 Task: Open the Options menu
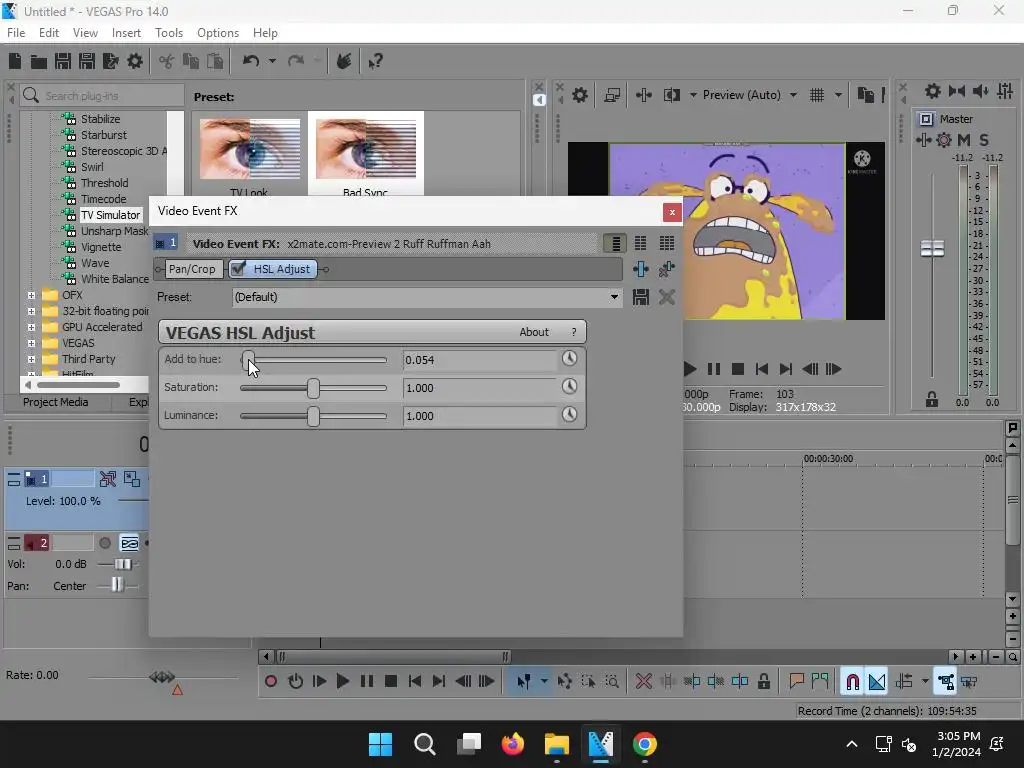(217, 33)
